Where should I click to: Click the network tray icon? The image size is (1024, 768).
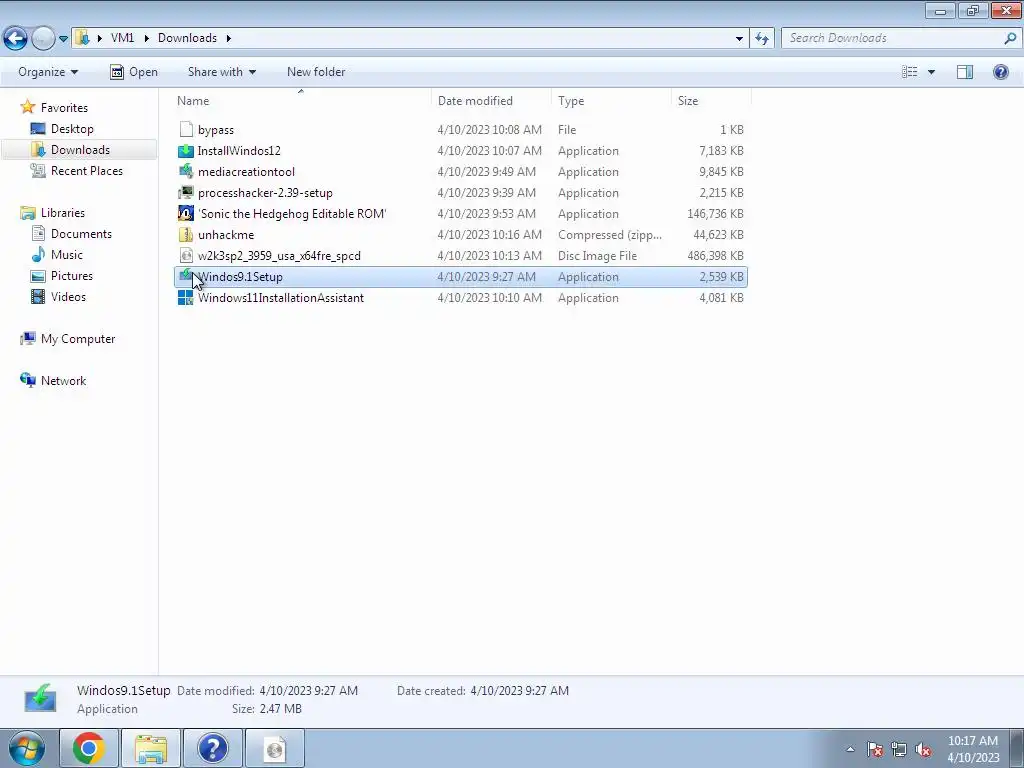(x=899, y=749)
